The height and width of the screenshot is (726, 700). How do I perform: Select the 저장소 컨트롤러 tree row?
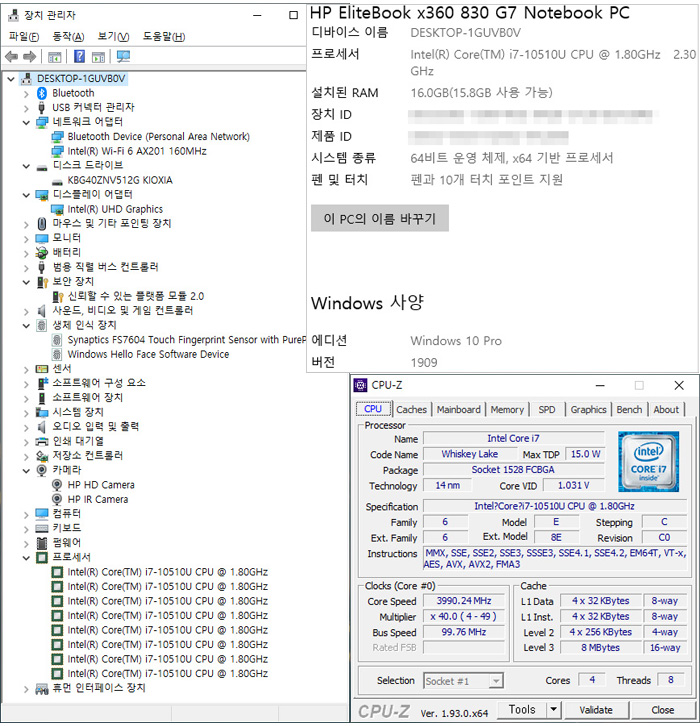[80, 456]
